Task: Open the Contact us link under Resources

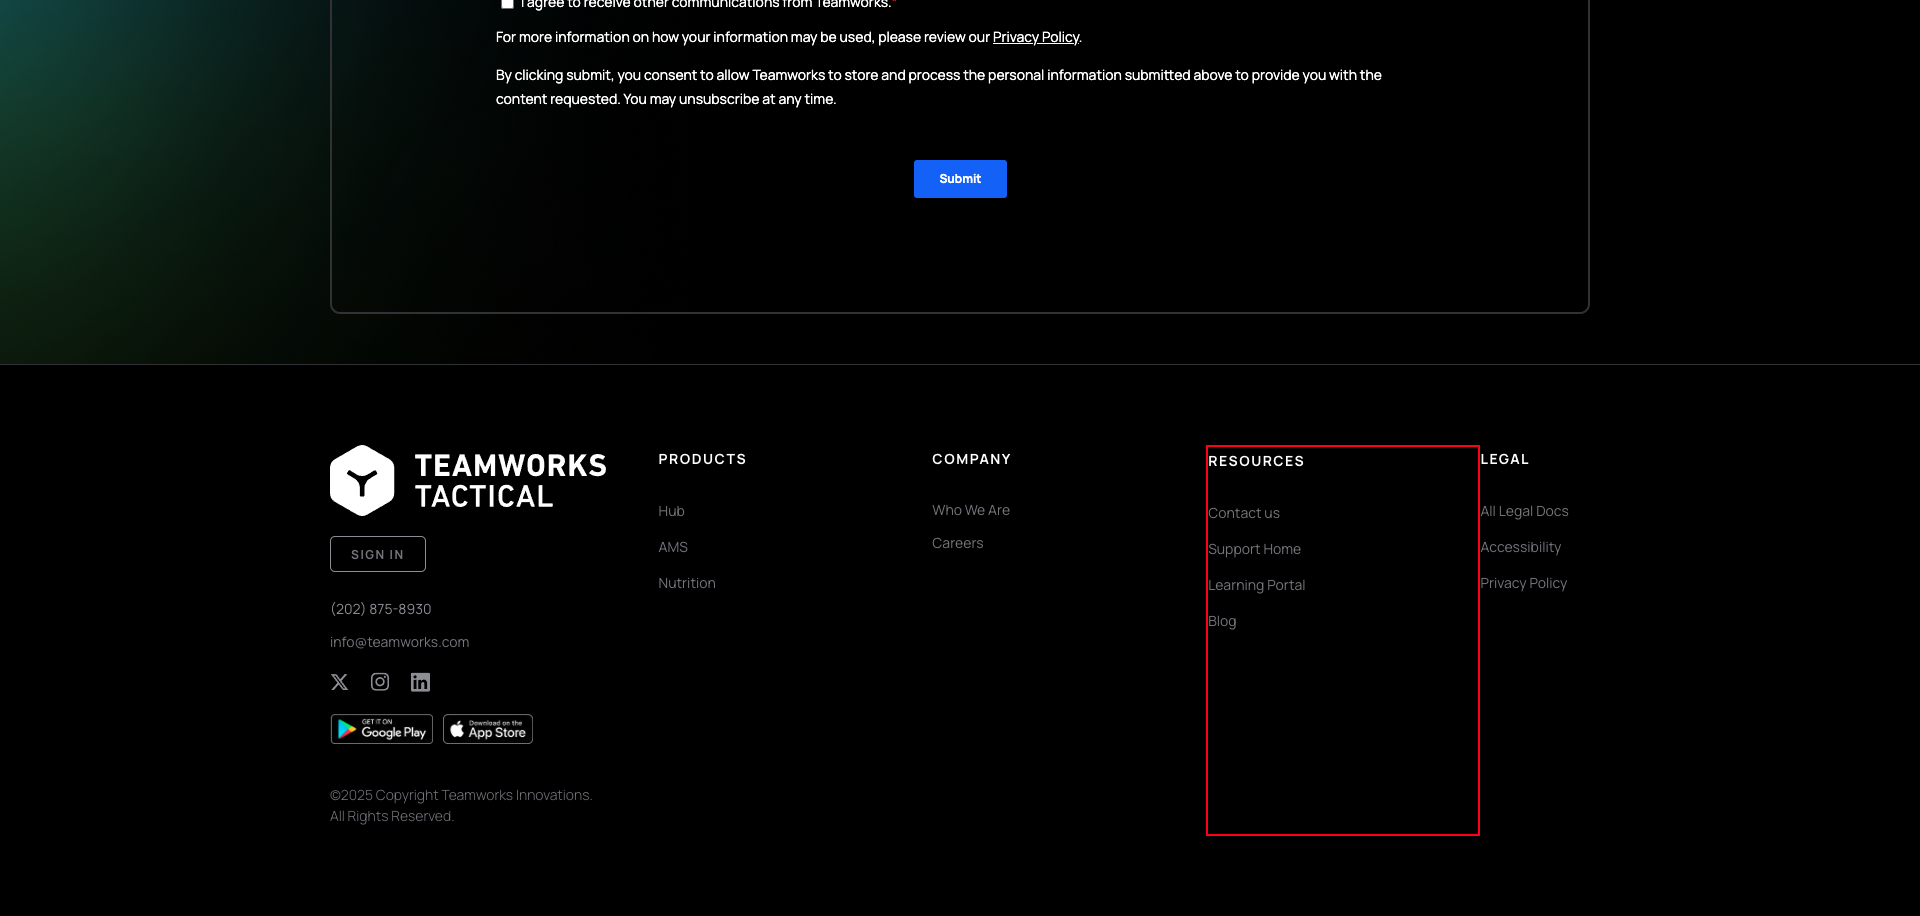Action: [x=1244, y=512]
